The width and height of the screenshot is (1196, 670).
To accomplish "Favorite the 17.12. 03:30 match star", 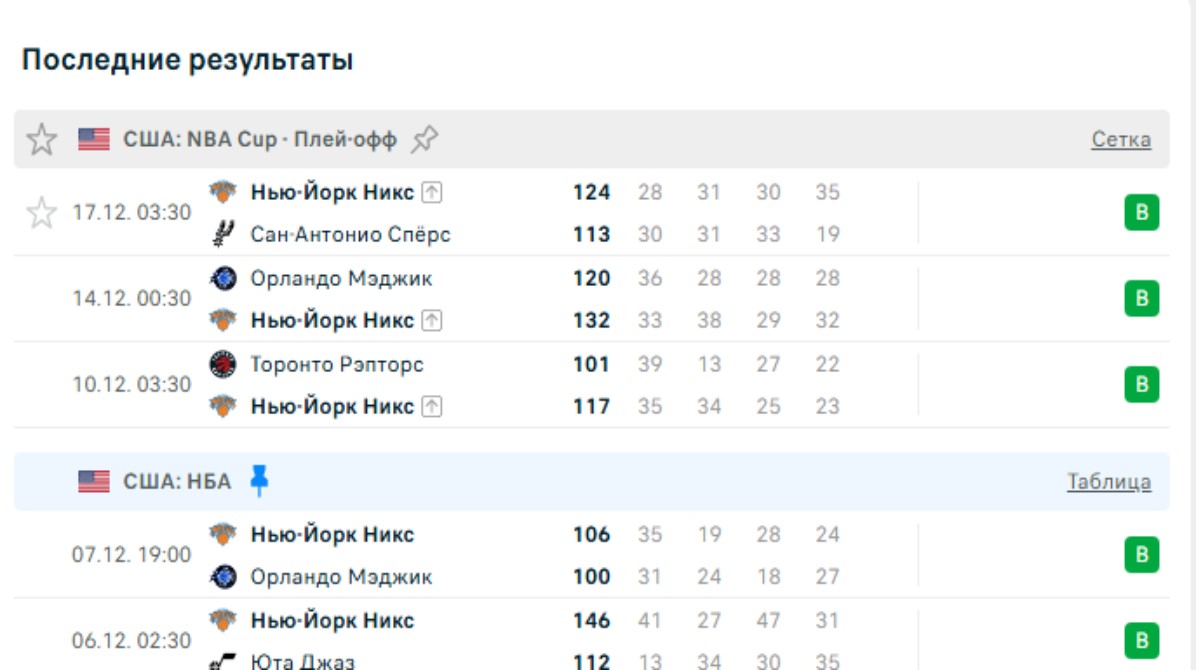I will click(41, 213).
